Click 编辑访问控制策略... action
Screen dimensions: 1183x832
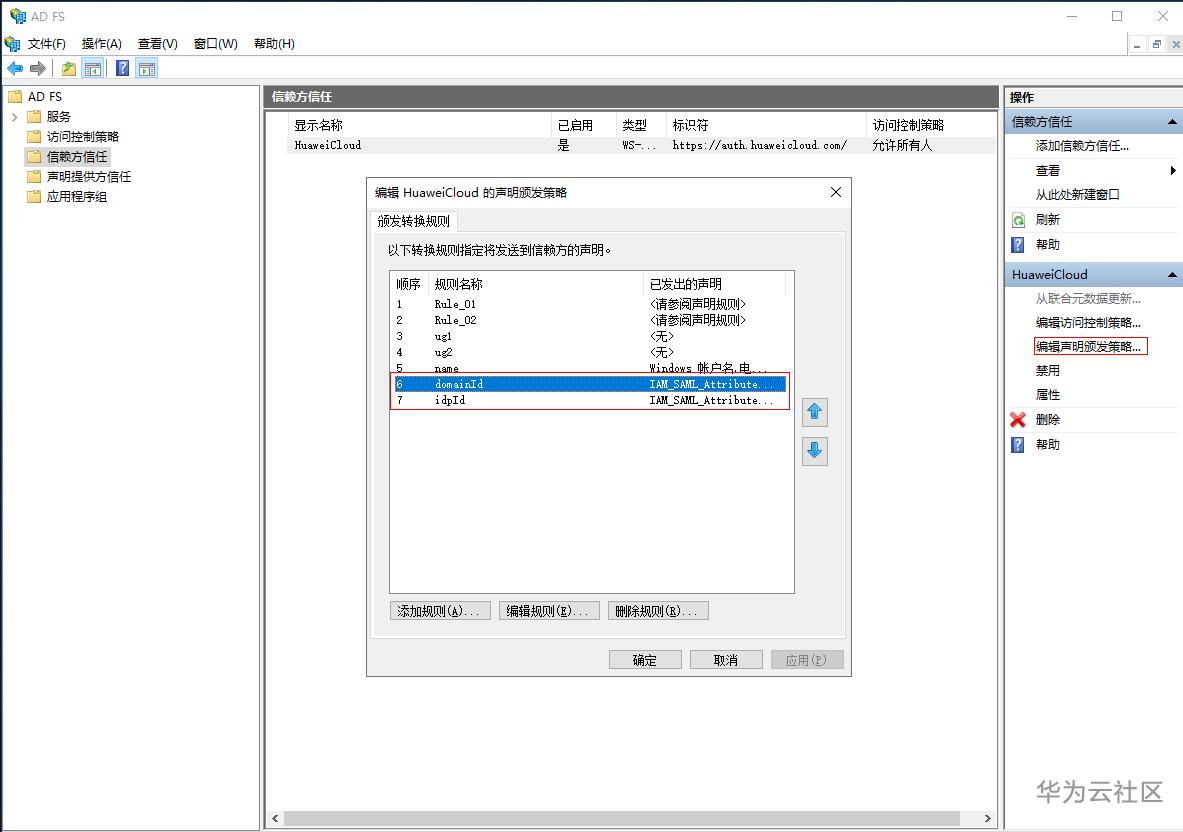coord(1088,322)
